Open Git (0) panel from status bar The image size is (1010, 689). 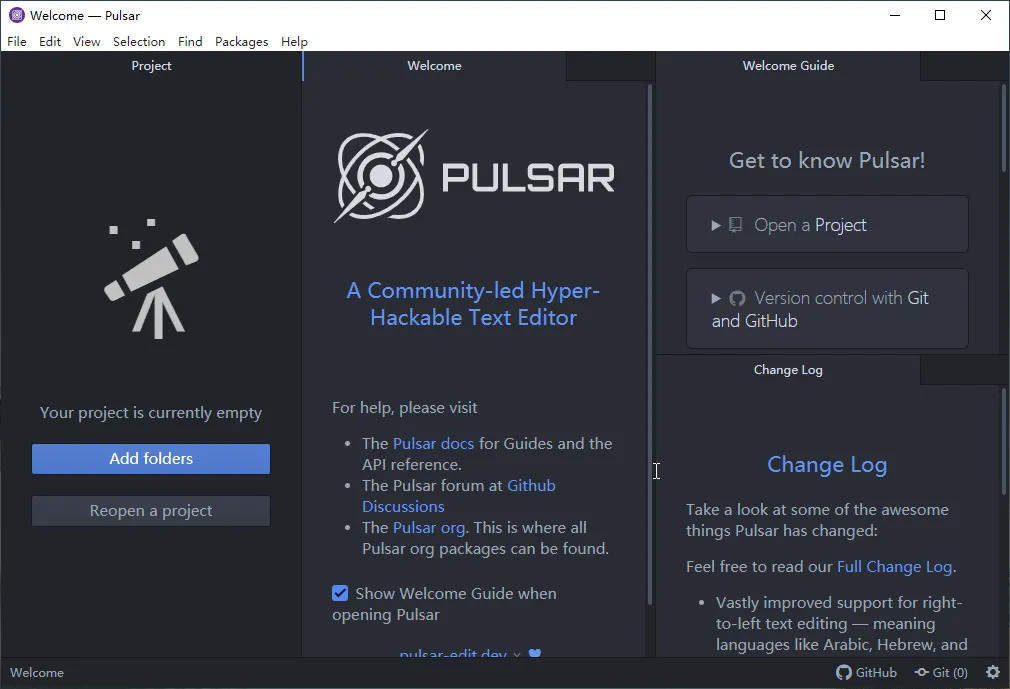(941, 672)
